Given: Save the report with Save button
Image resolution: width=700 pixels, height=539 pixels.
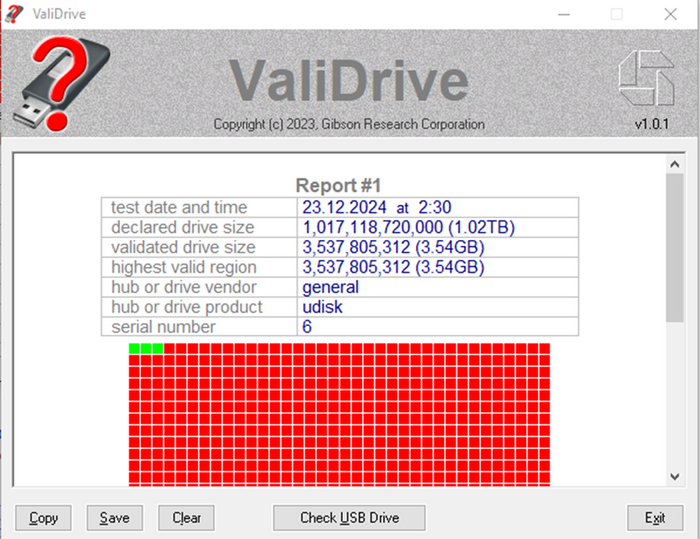Looking at the screenshot, I should click(115, 518).
